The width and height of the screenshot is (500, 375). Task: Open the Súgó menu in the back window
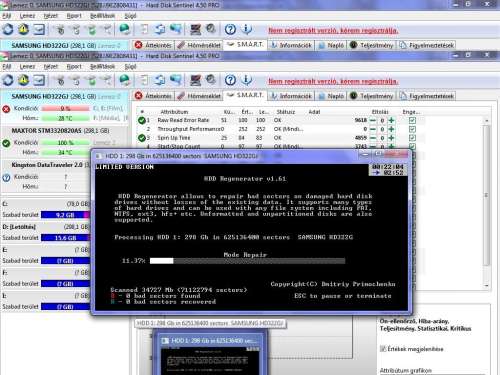tap(130, 16)
